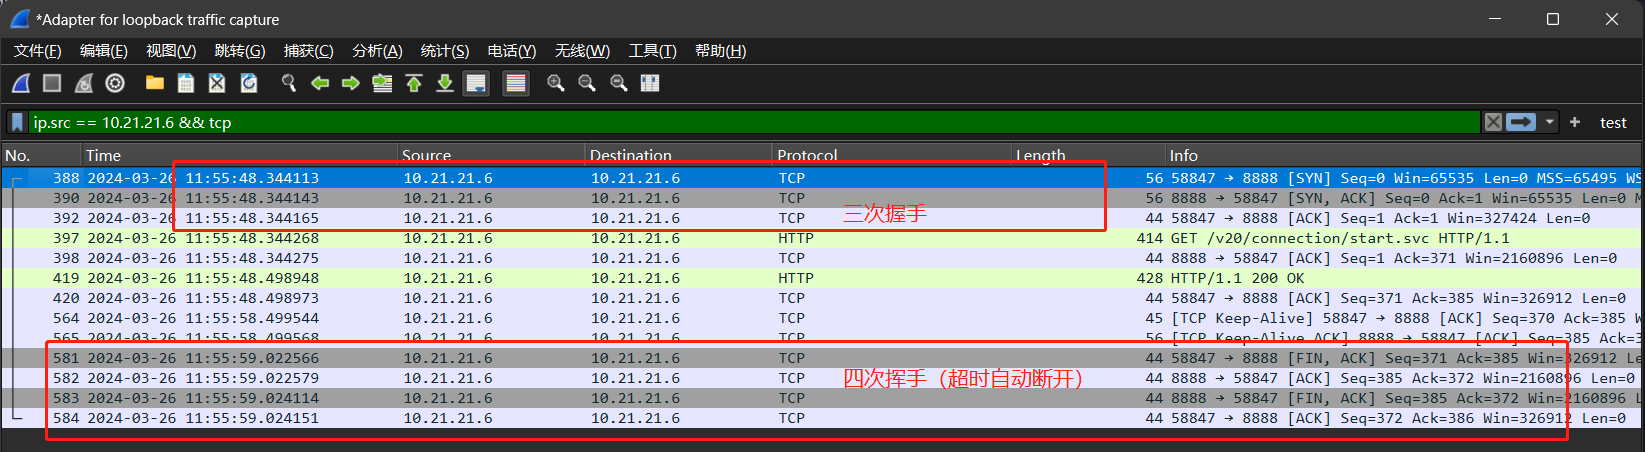Image resolution: width=1645 pixels, height=452 pixels.
Task: Sort by the Destination column header
Action: coord(678,155)
